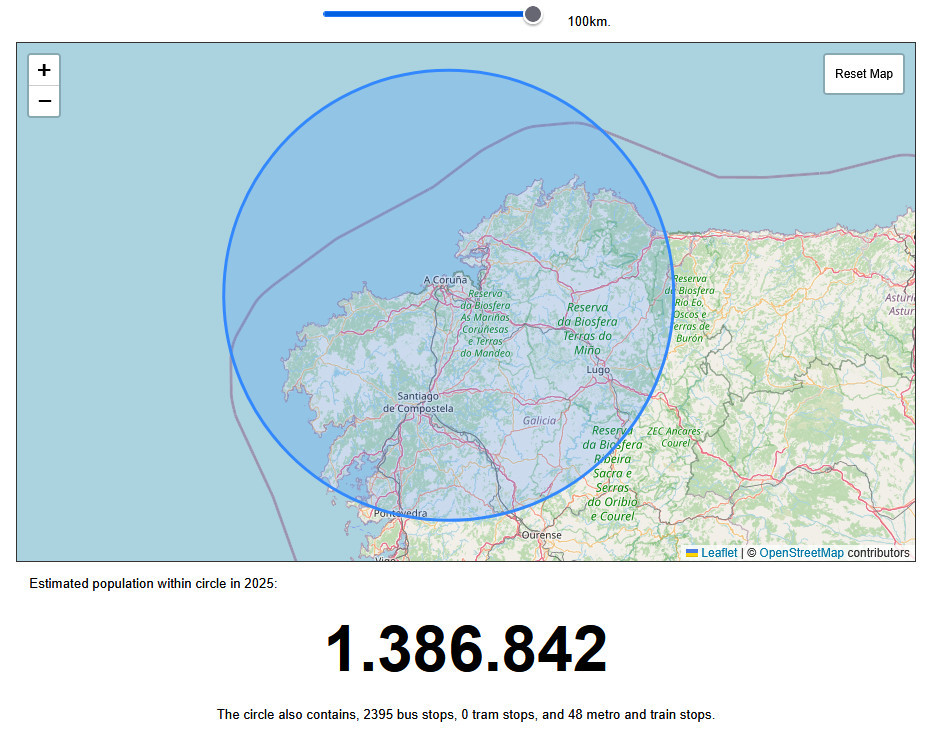Click the 'Estimated population within circle in 2025' label
The width and height of the screenshot is (932, 734).
pyautogui.click(x=153, y=584)
